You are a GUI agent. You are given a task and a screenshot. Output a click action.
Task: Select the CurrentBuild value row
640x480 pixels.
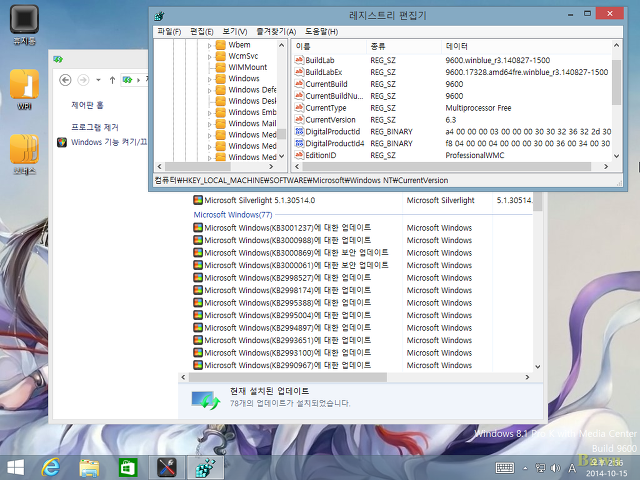pos(452,84)
